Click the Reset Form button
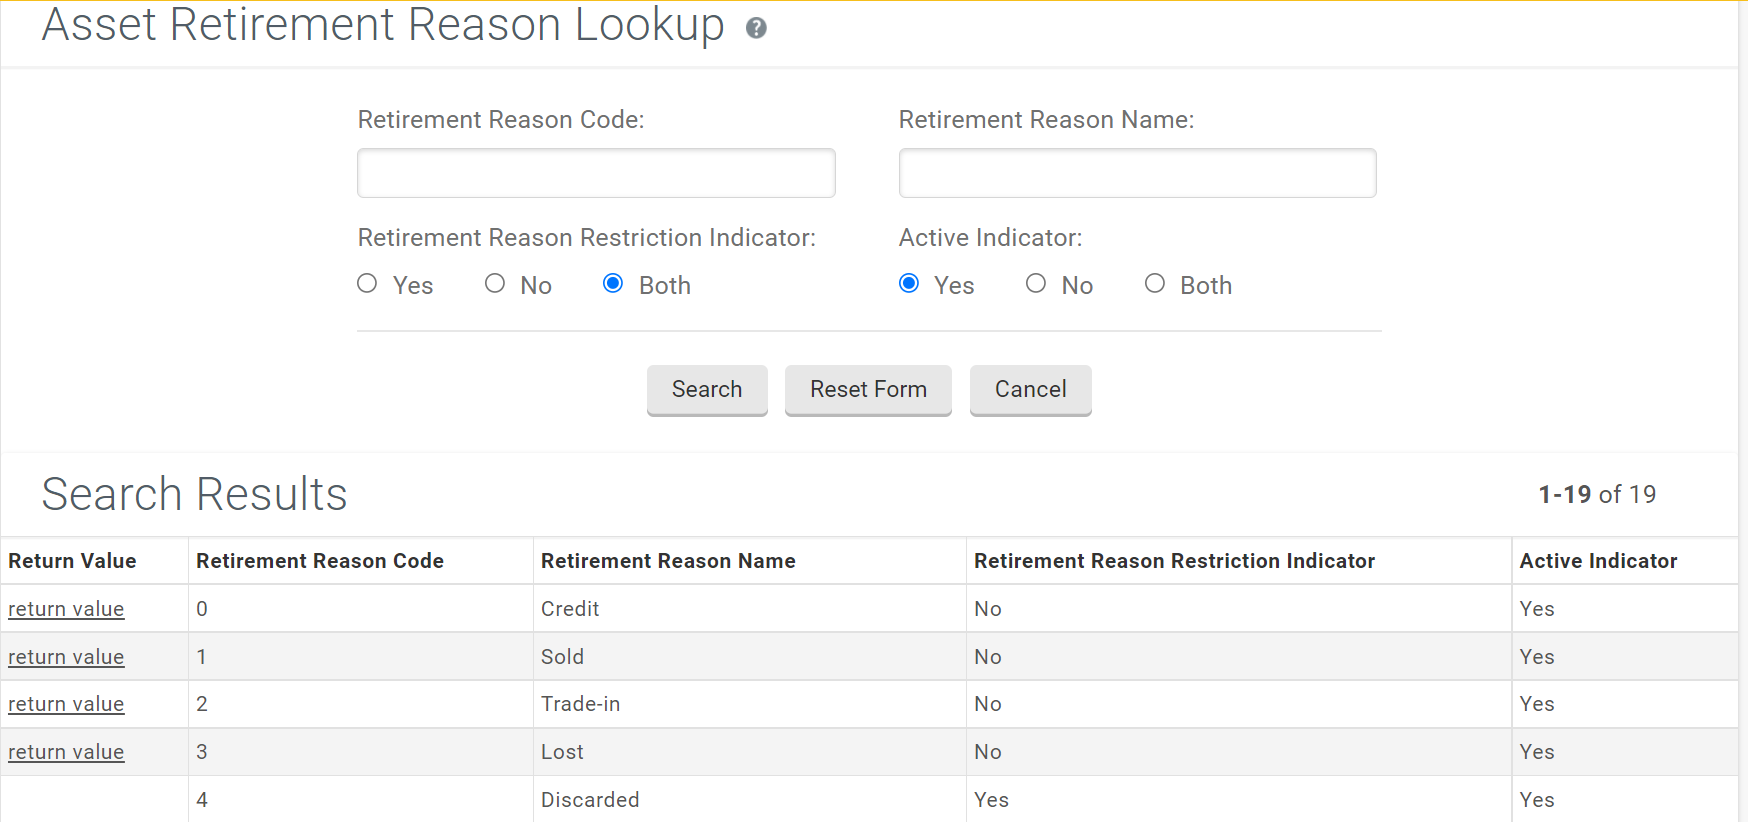 (x=868, y=390)
